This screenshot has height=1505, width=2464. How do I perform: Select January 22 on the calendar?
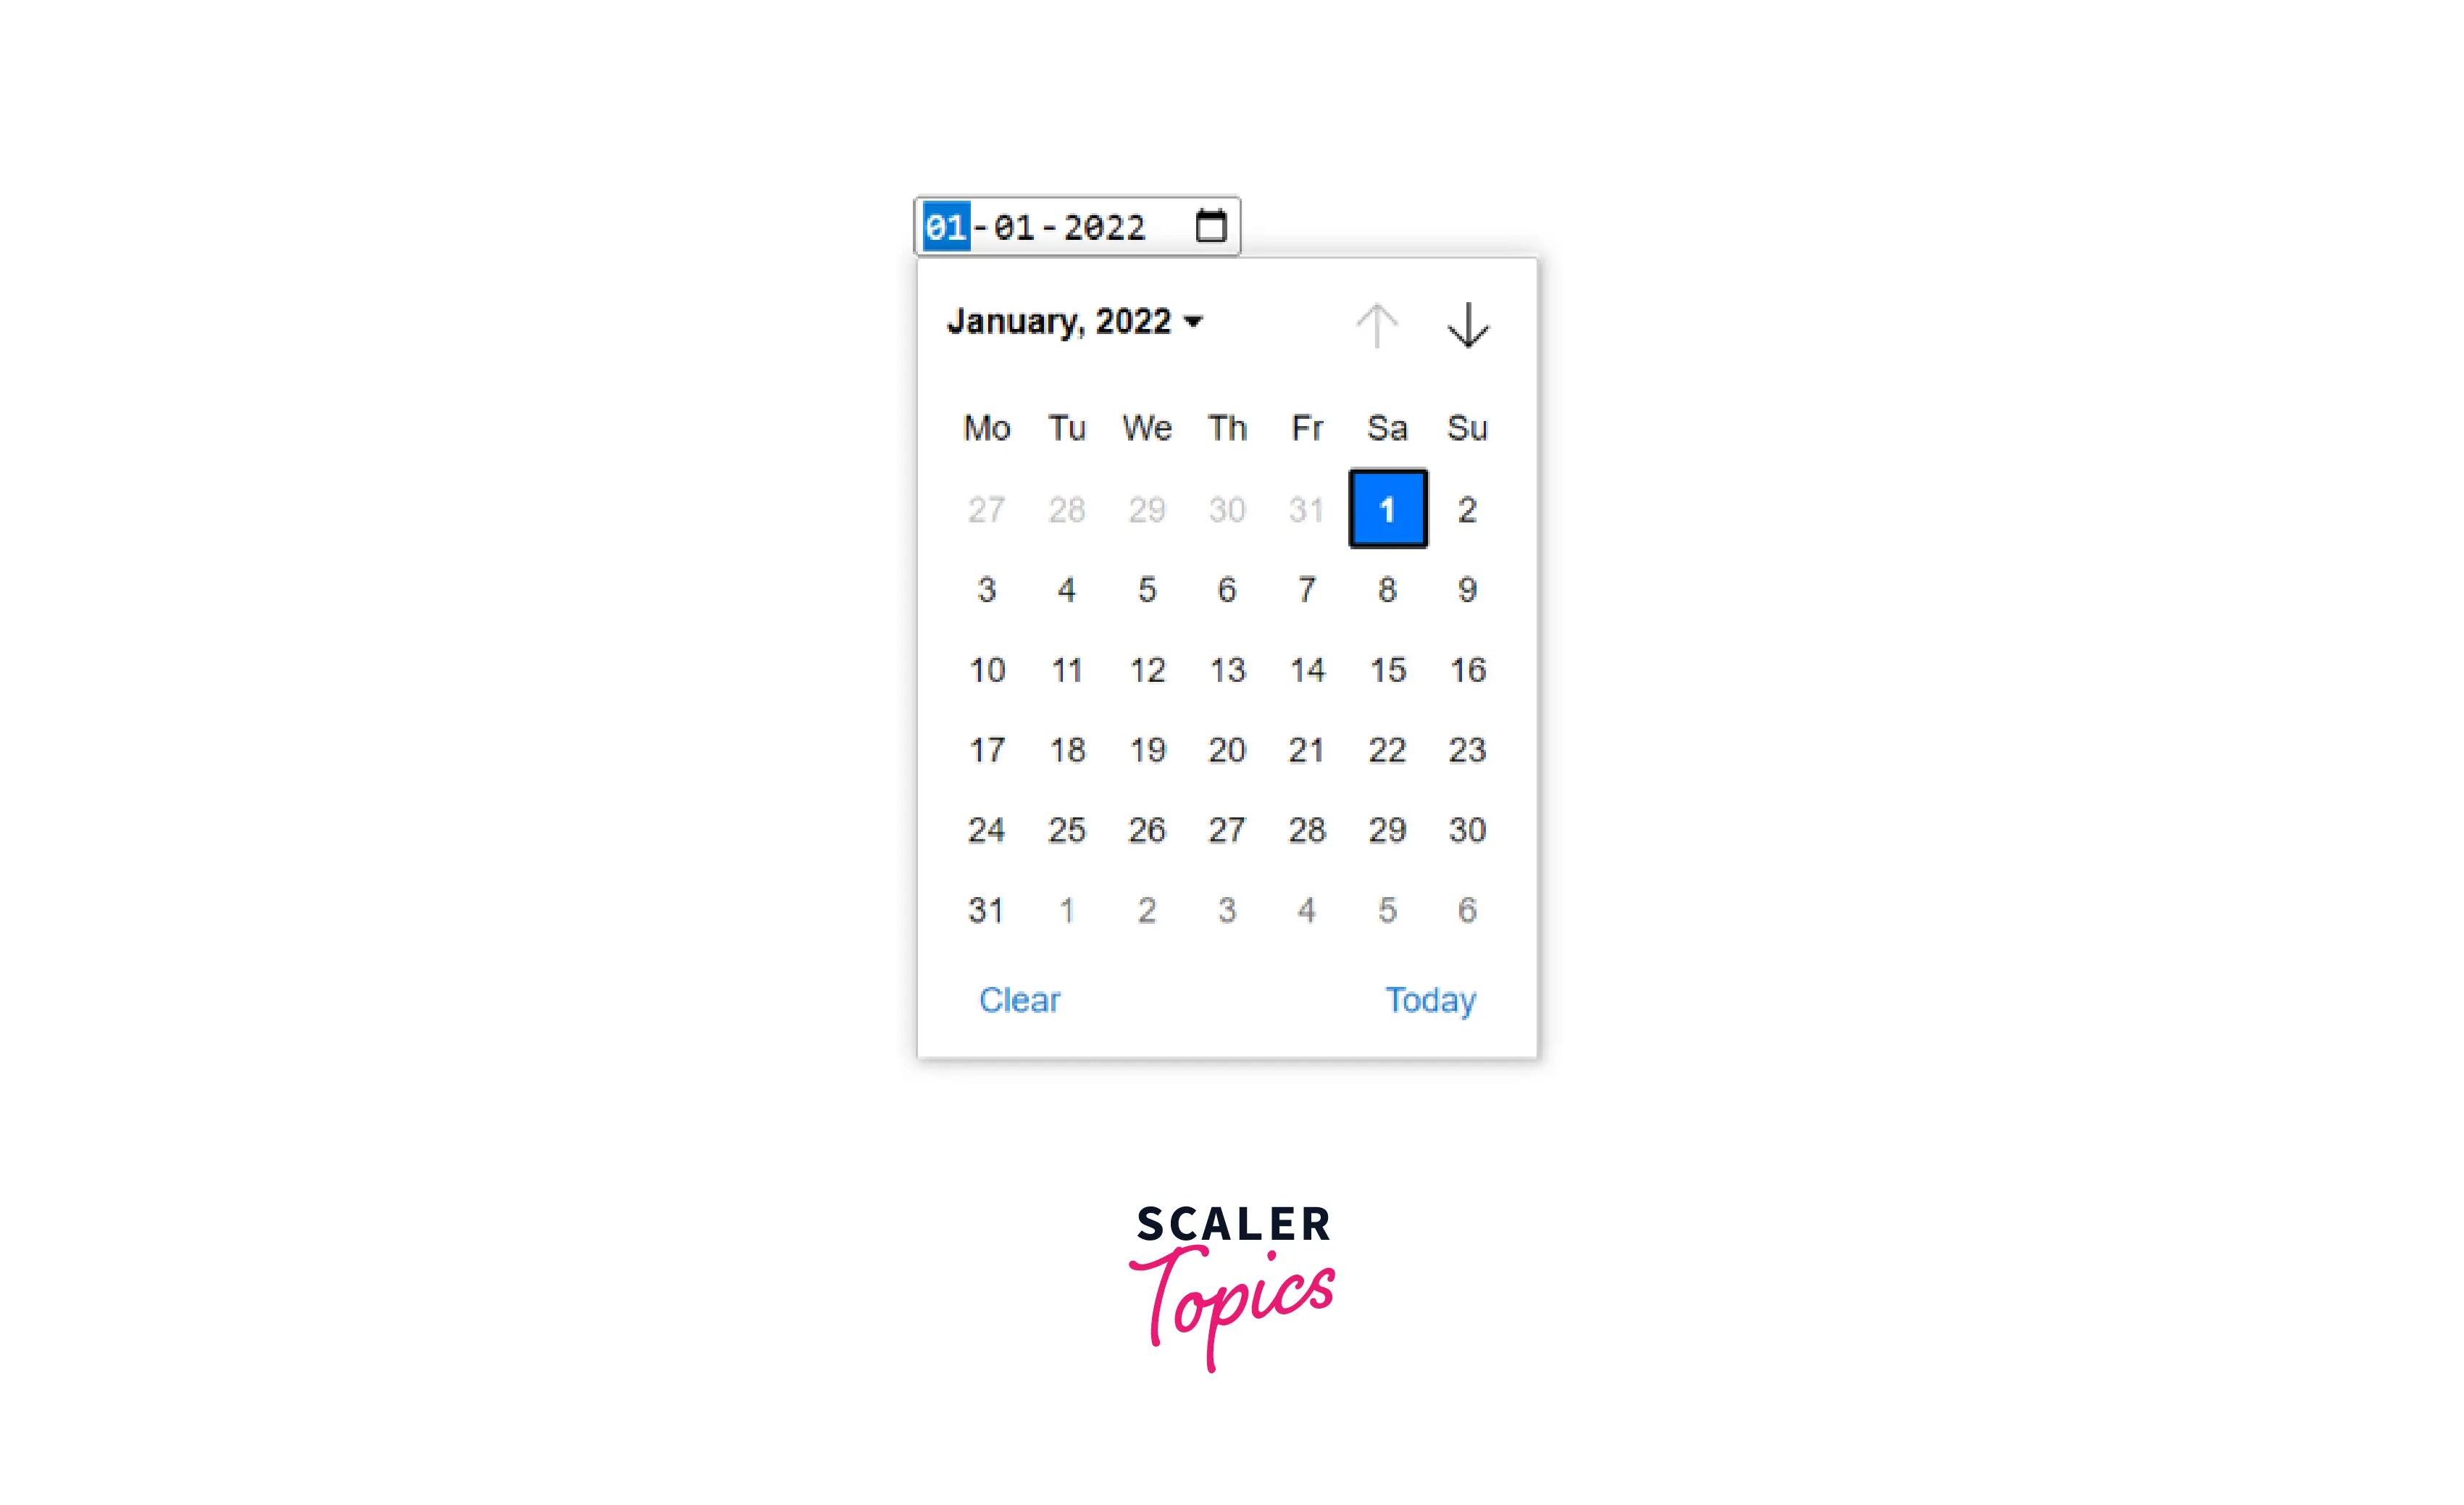click(1387, 748)
